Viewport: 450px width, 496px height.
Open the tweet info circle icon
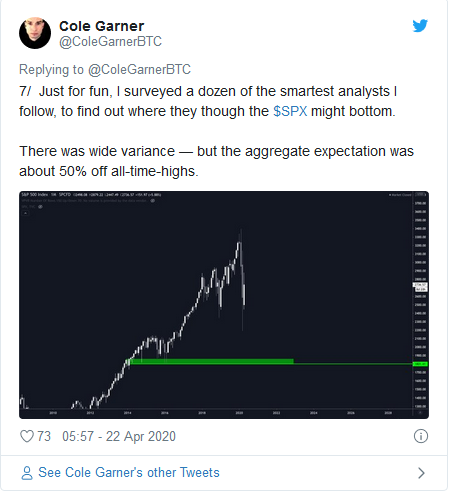[421, 436]
